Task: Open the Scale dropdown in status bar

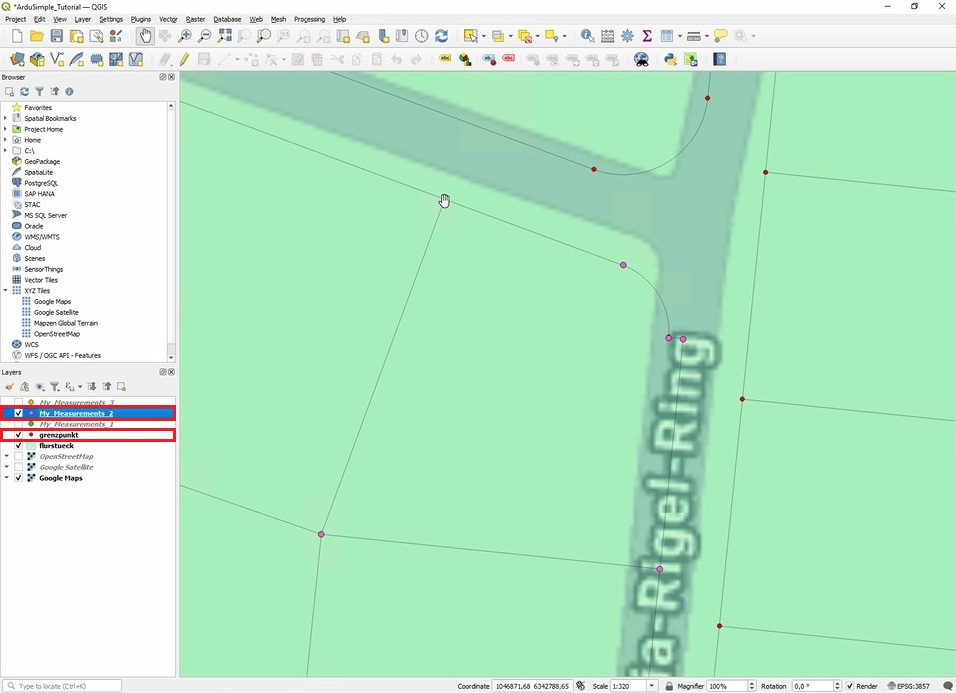Action: tap(652, 686)
